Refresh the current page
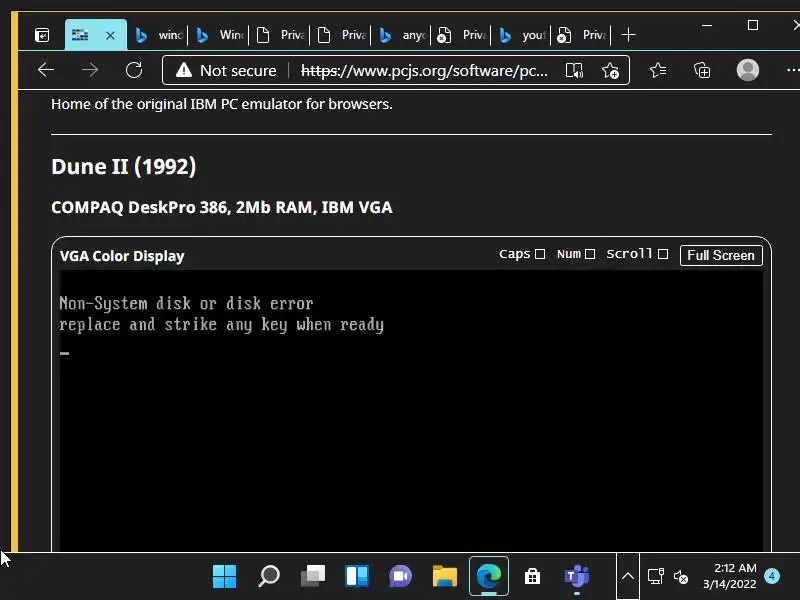 click(x=134, y=70)
